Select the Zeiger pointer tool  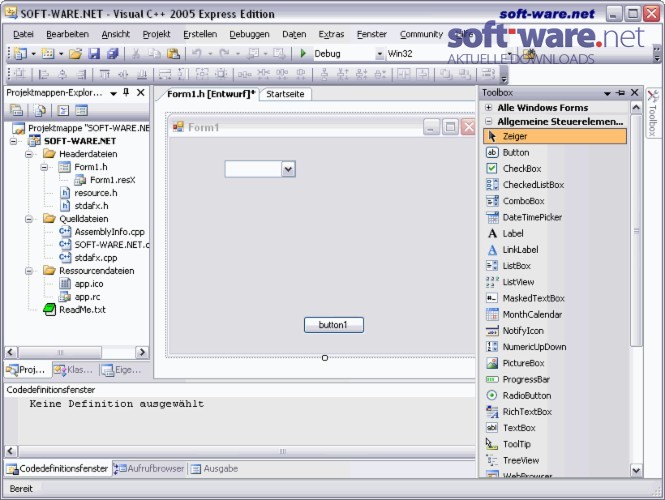555,136
